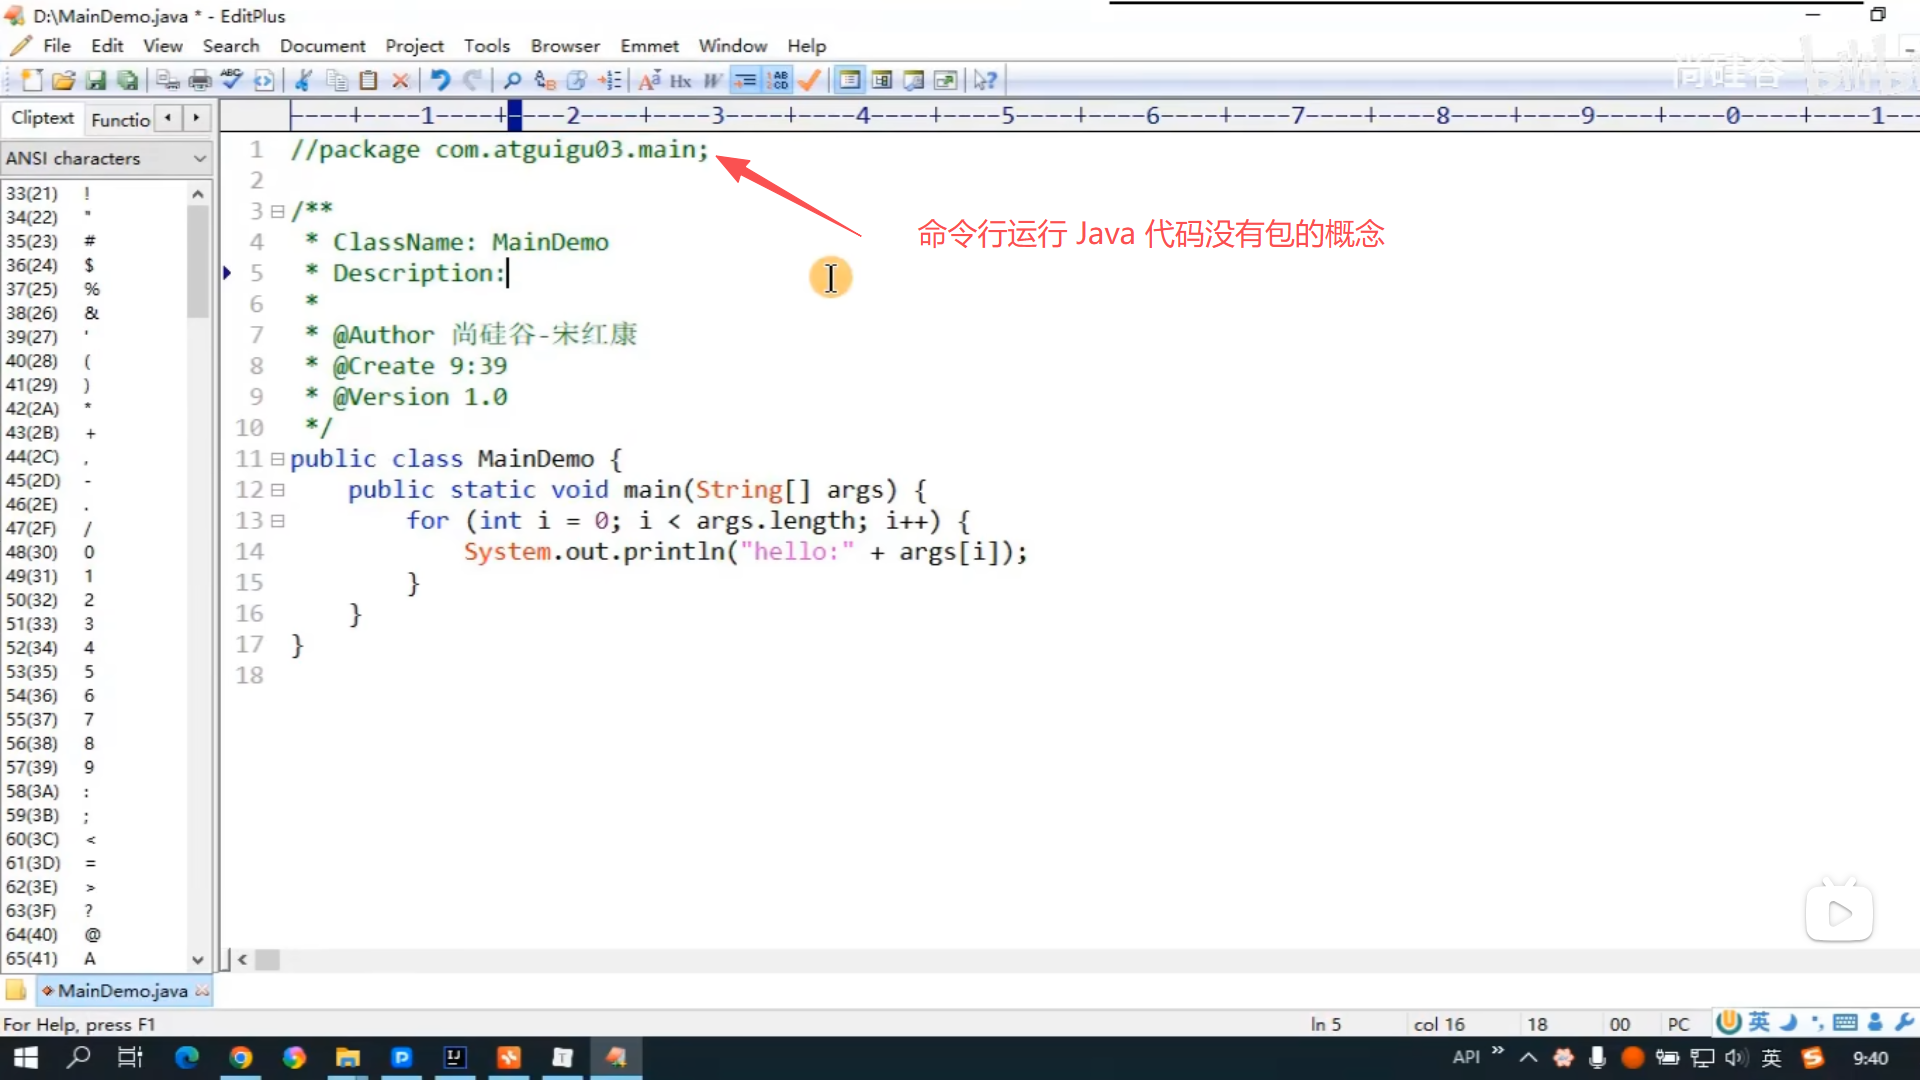
Task: Open the Document menu
Action: tap(322, 46)
